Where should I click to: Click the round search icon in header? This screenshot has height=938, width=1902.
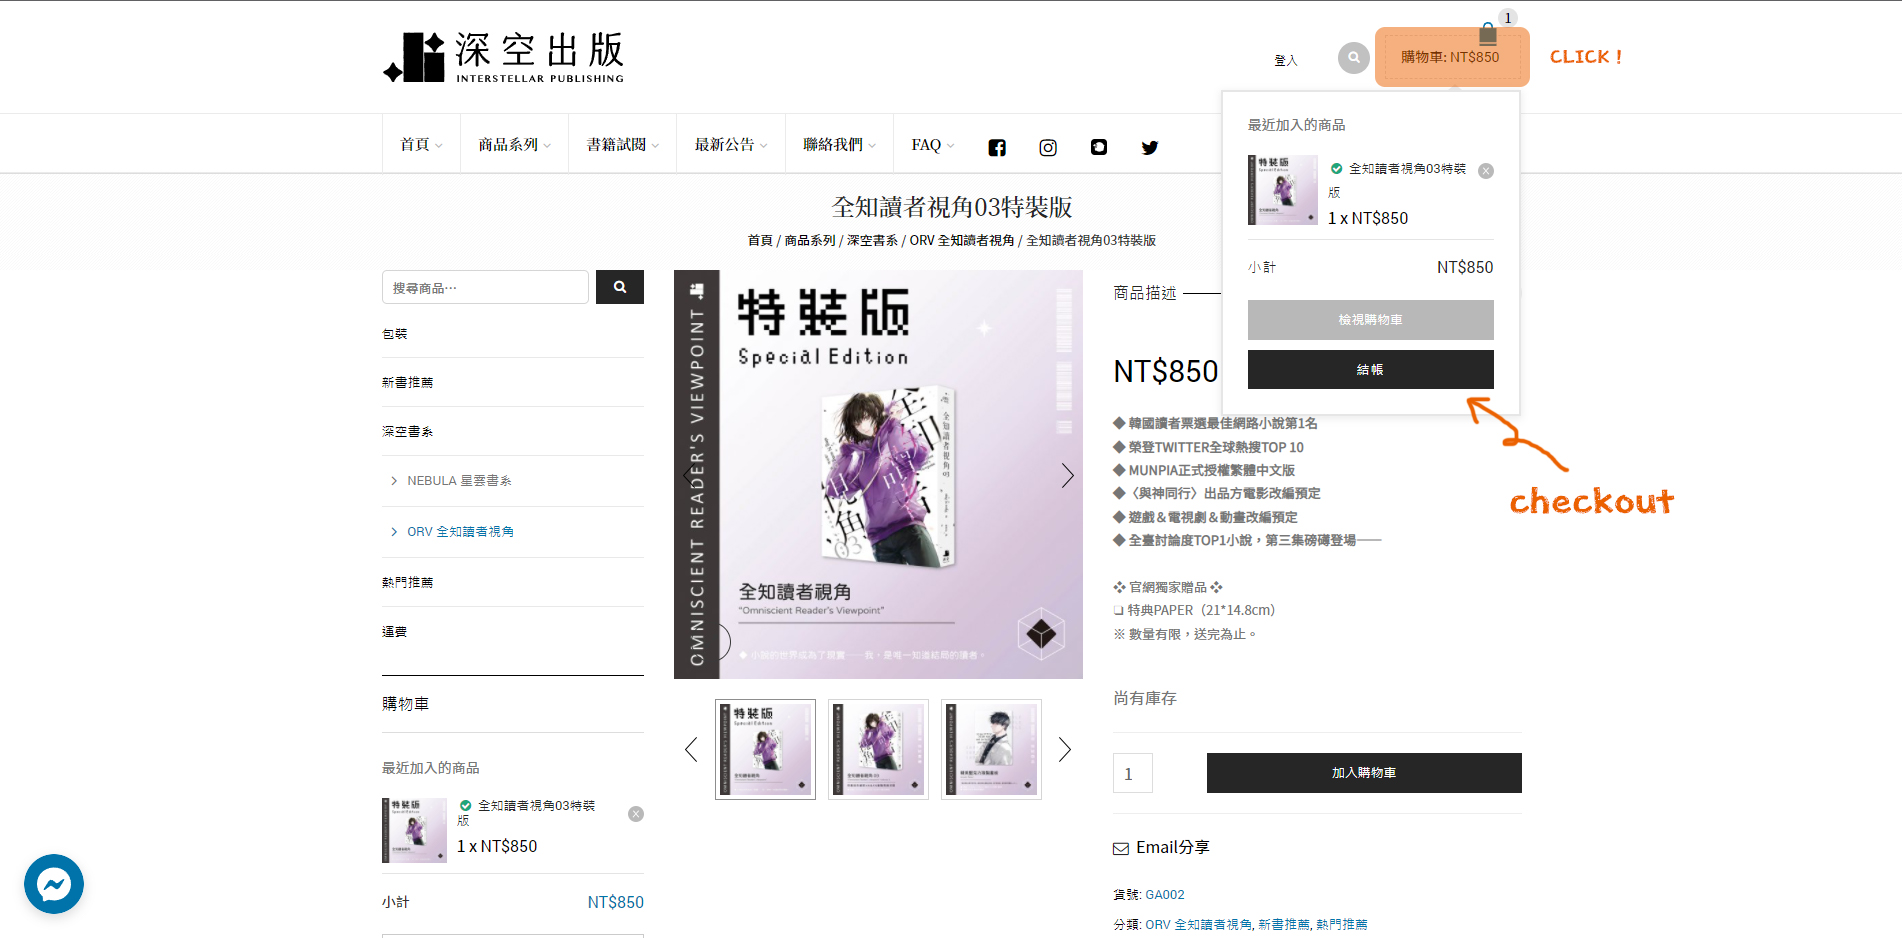[1354, 57]
